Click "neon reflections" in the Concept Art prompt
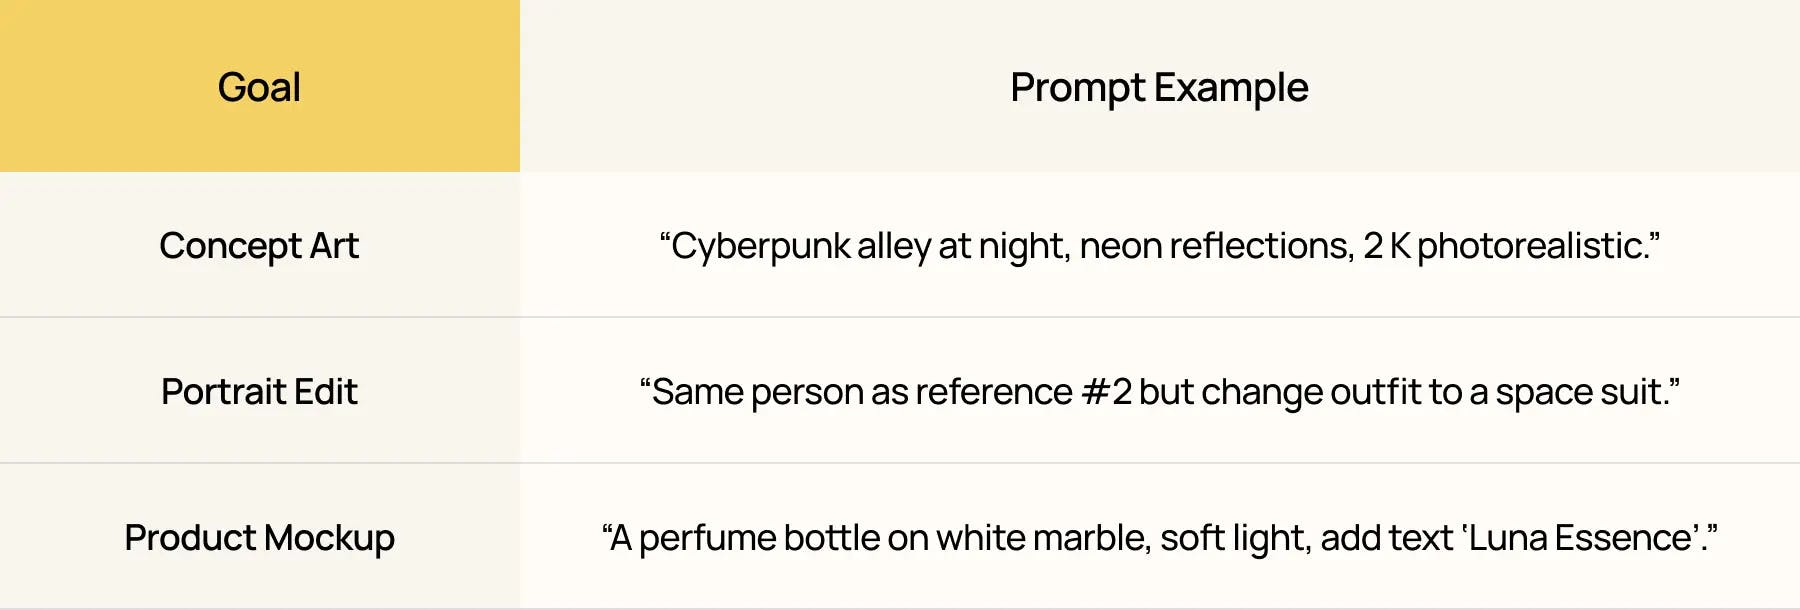The width and height of the screenshot is (1800, 610). coord(1216,246)
